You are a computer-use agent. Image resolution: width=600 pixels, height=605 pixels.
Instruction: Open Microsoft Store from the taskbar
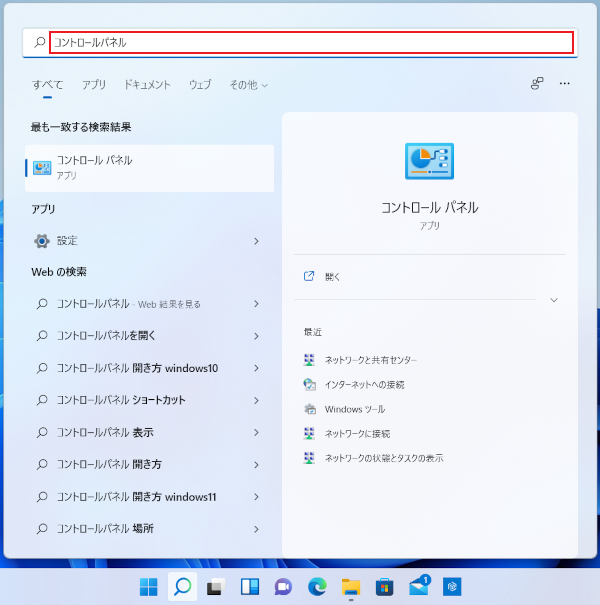pyautogui.click(x=384, y=586)
